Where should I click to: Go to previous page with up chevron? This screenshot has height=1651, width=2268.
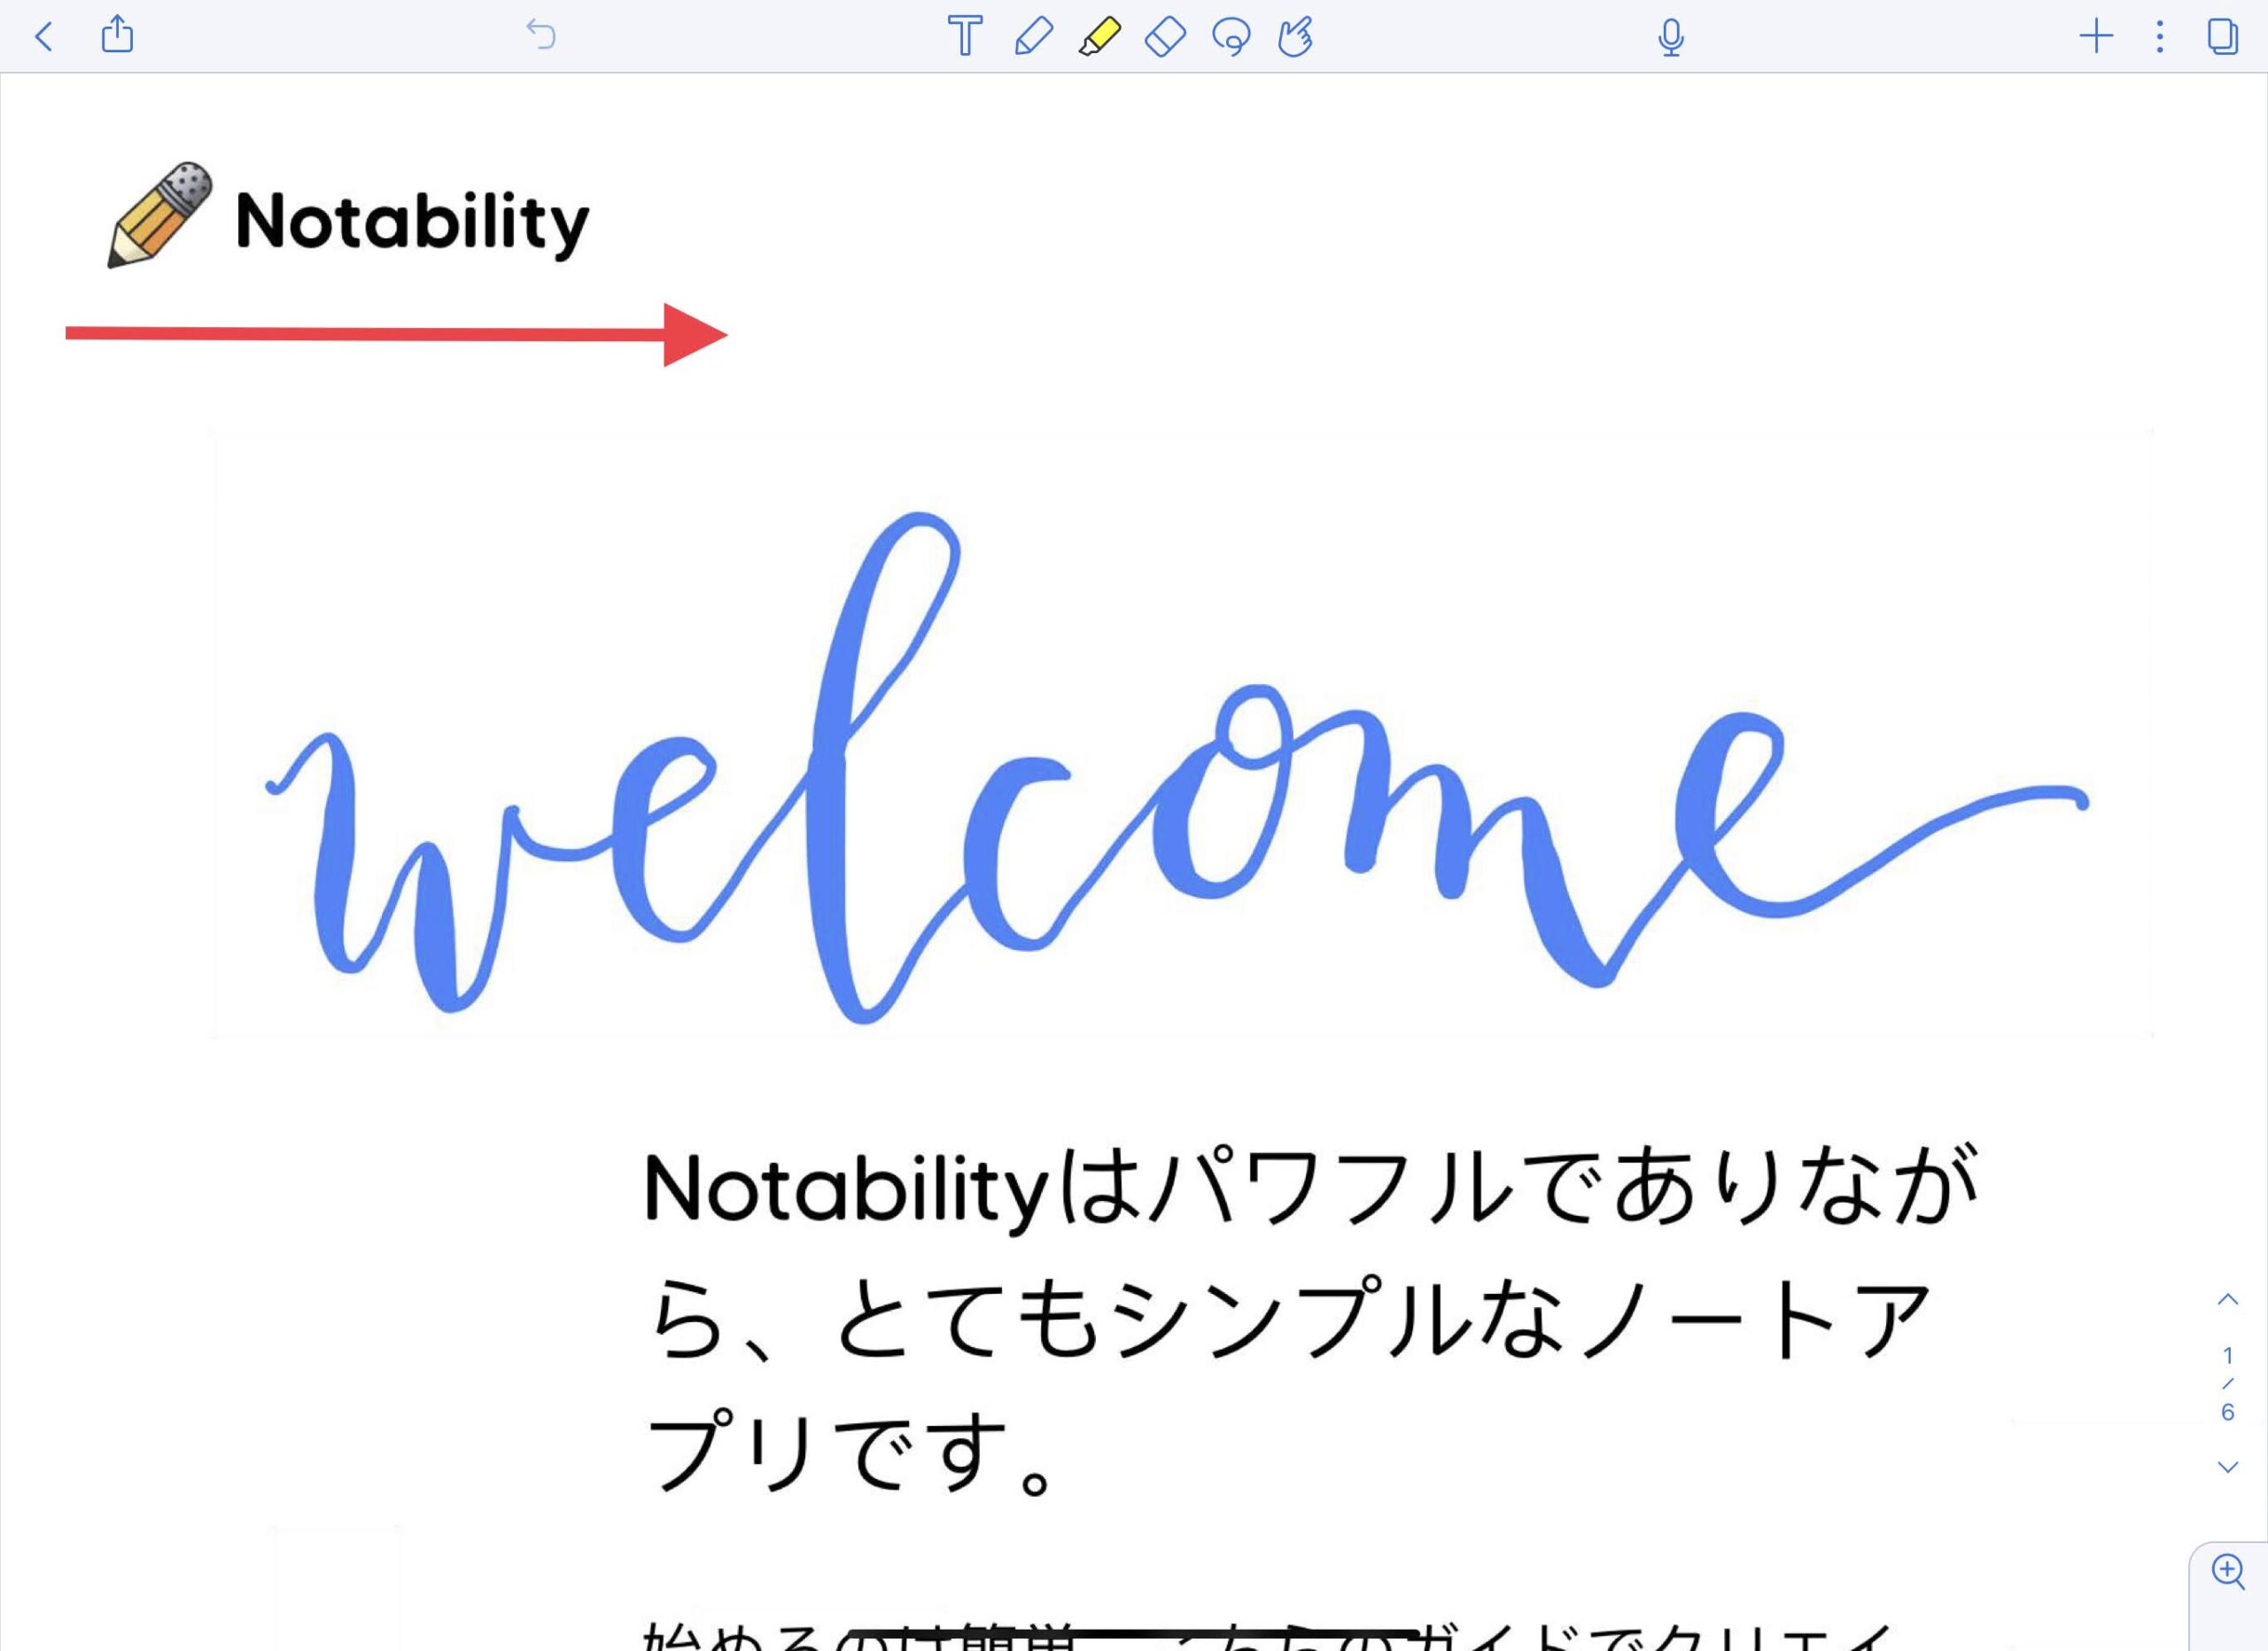point(2228,1299)
